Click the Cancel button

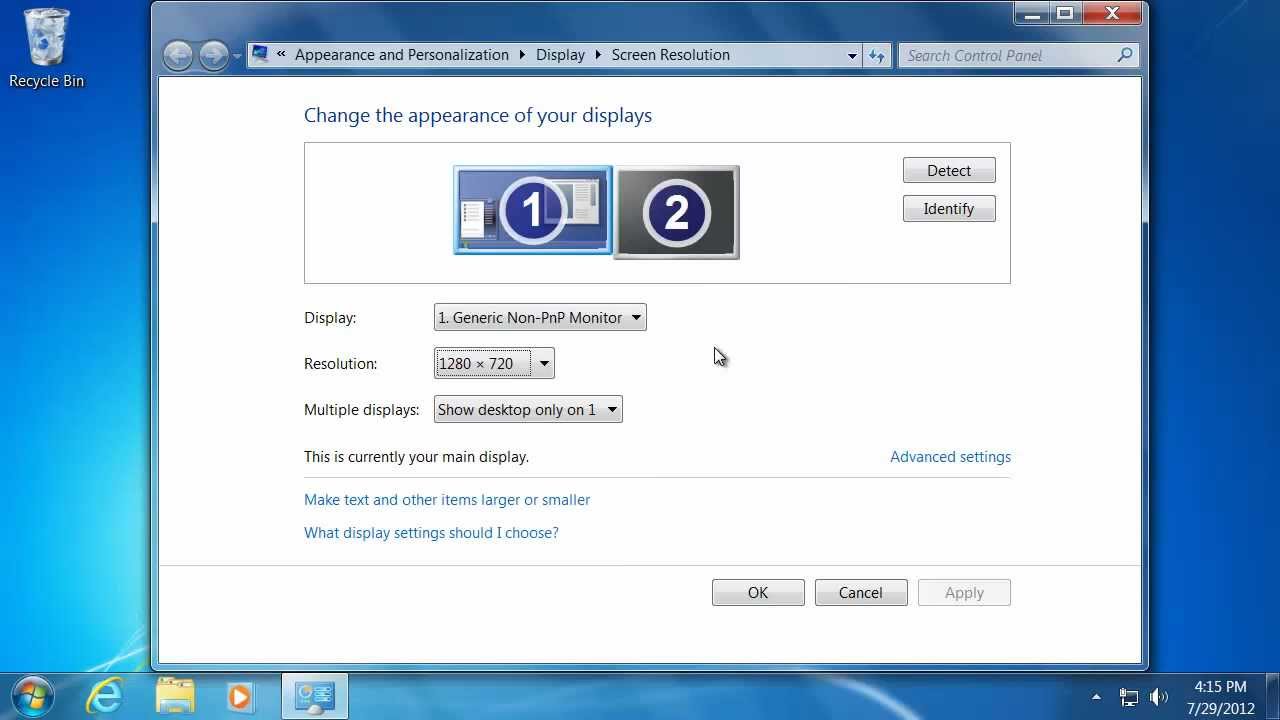[x=861, y=592]
